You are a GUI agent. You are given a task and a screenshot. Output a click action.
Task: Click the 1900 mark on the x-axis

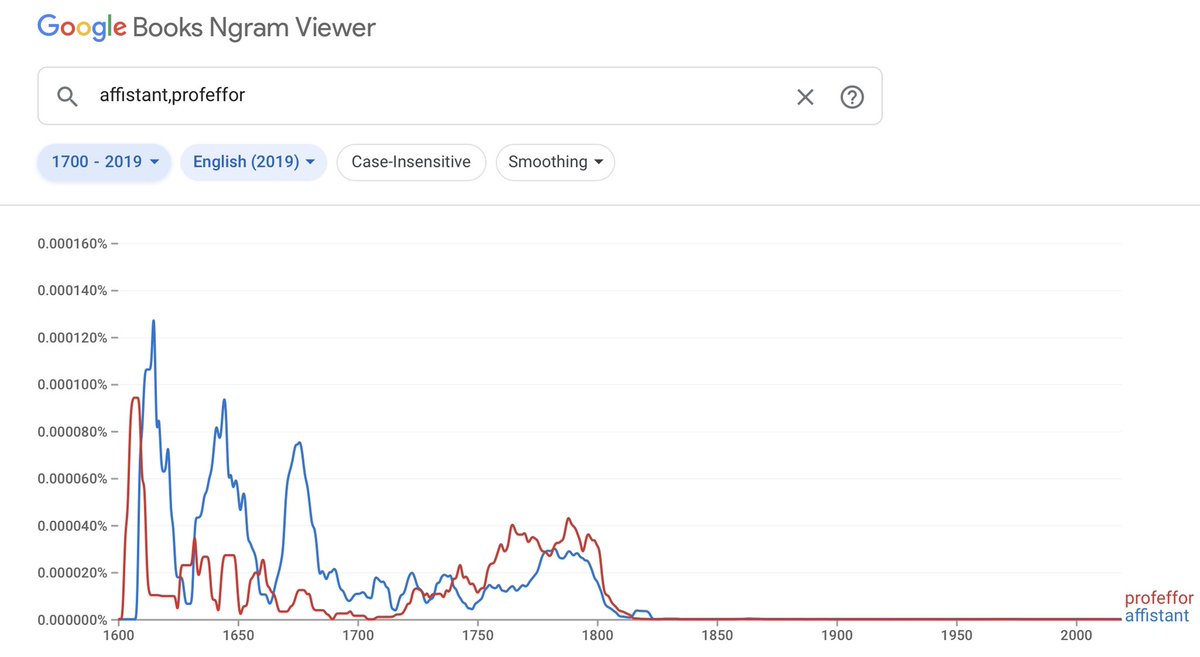[837, 636]
